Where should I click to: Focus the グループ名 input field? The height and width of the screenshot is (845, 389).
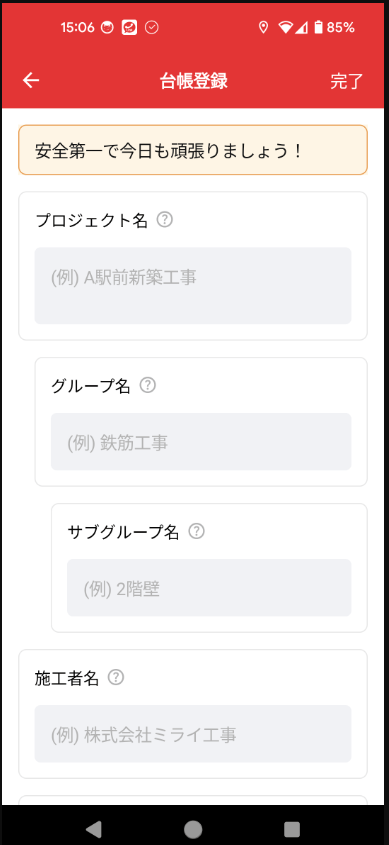click(201, 441)
